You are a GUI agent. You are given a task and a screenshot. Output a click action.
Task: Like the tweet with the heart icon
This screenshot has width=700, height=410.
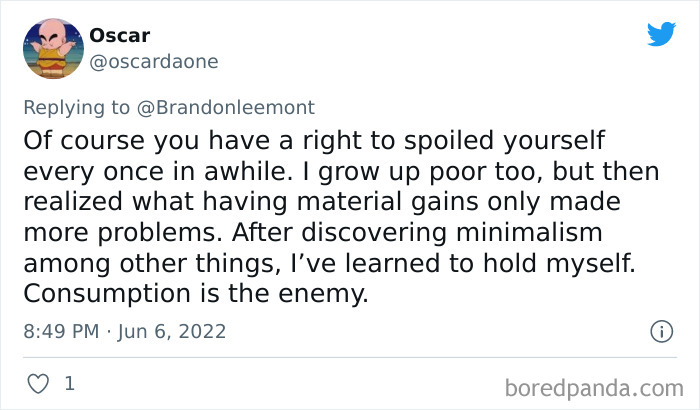point(38,384)
